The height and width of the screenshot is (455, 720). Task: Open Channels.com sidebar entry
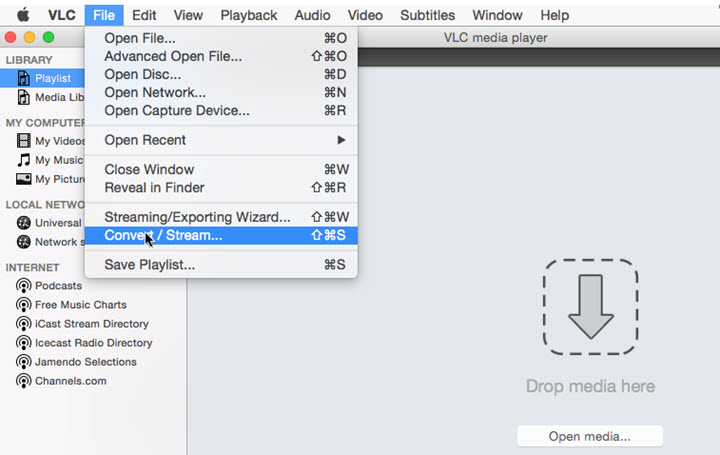(70, 381)
